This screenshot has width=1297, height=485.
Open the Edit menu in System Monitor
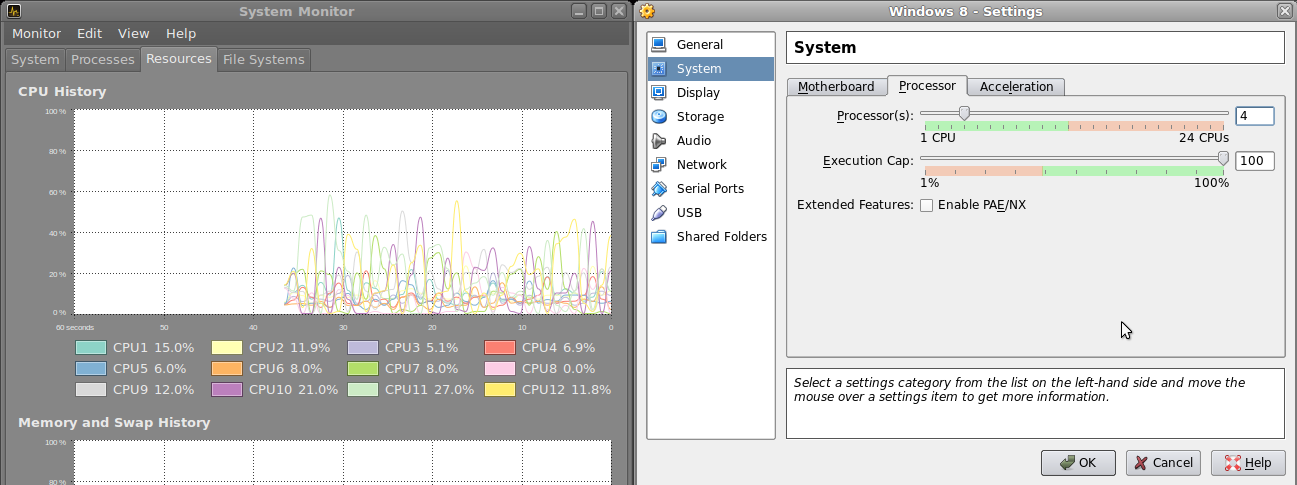click(89, 33)
